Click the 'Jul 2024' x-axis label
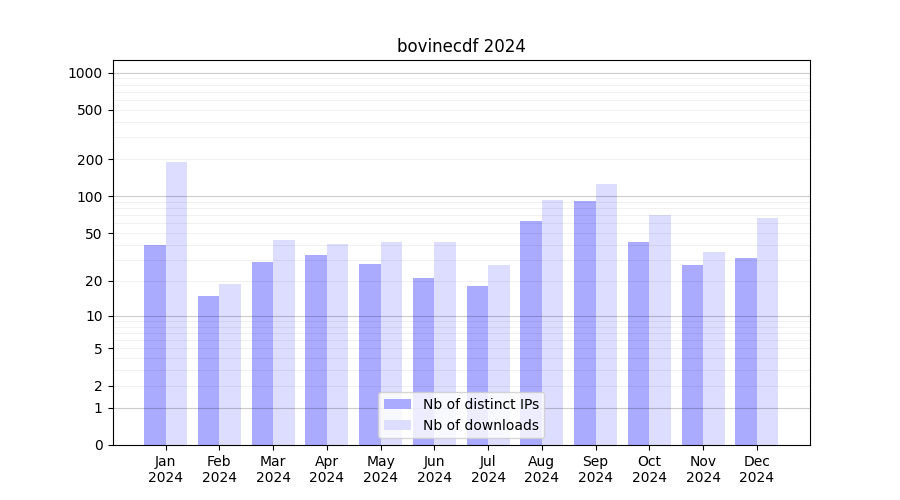 (x=488, y=469)
